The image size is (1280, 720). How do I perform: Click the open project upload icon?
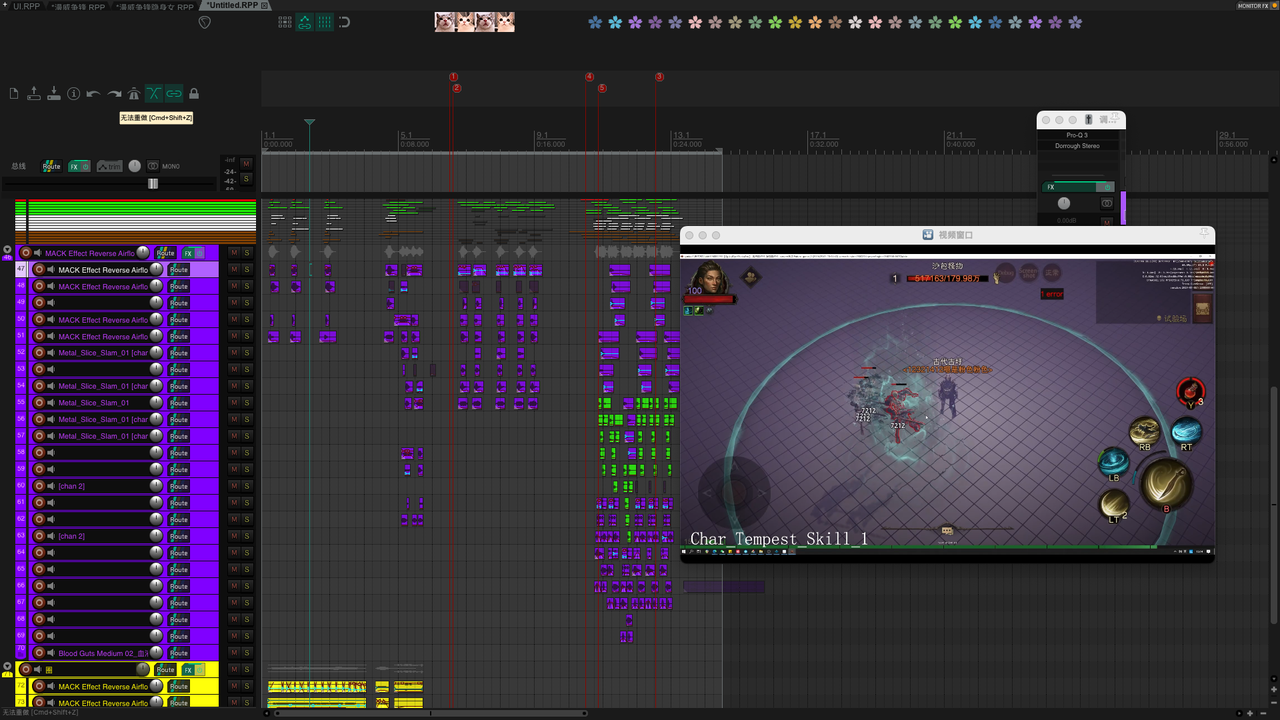click(x=34, y=94)
